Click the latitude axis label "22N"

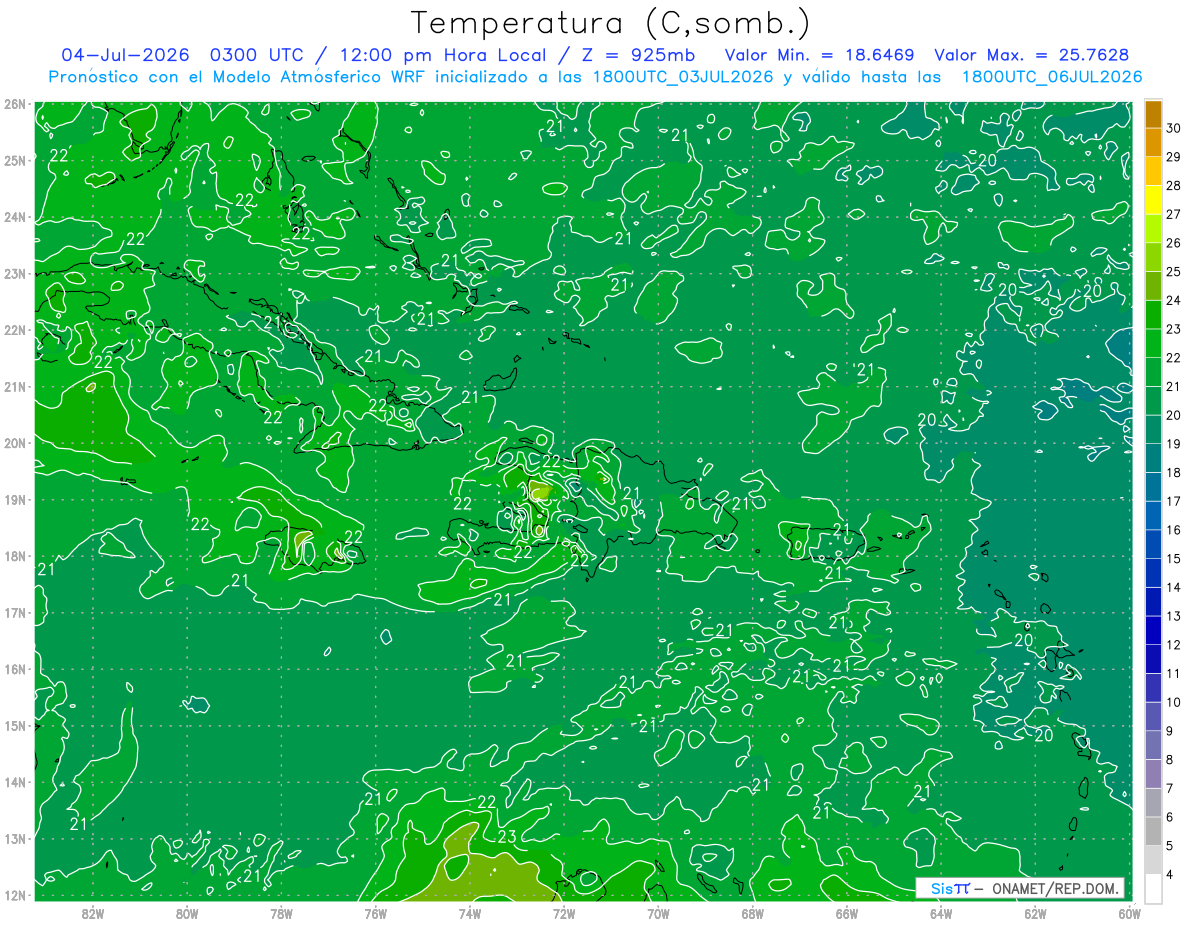[15, 330]
